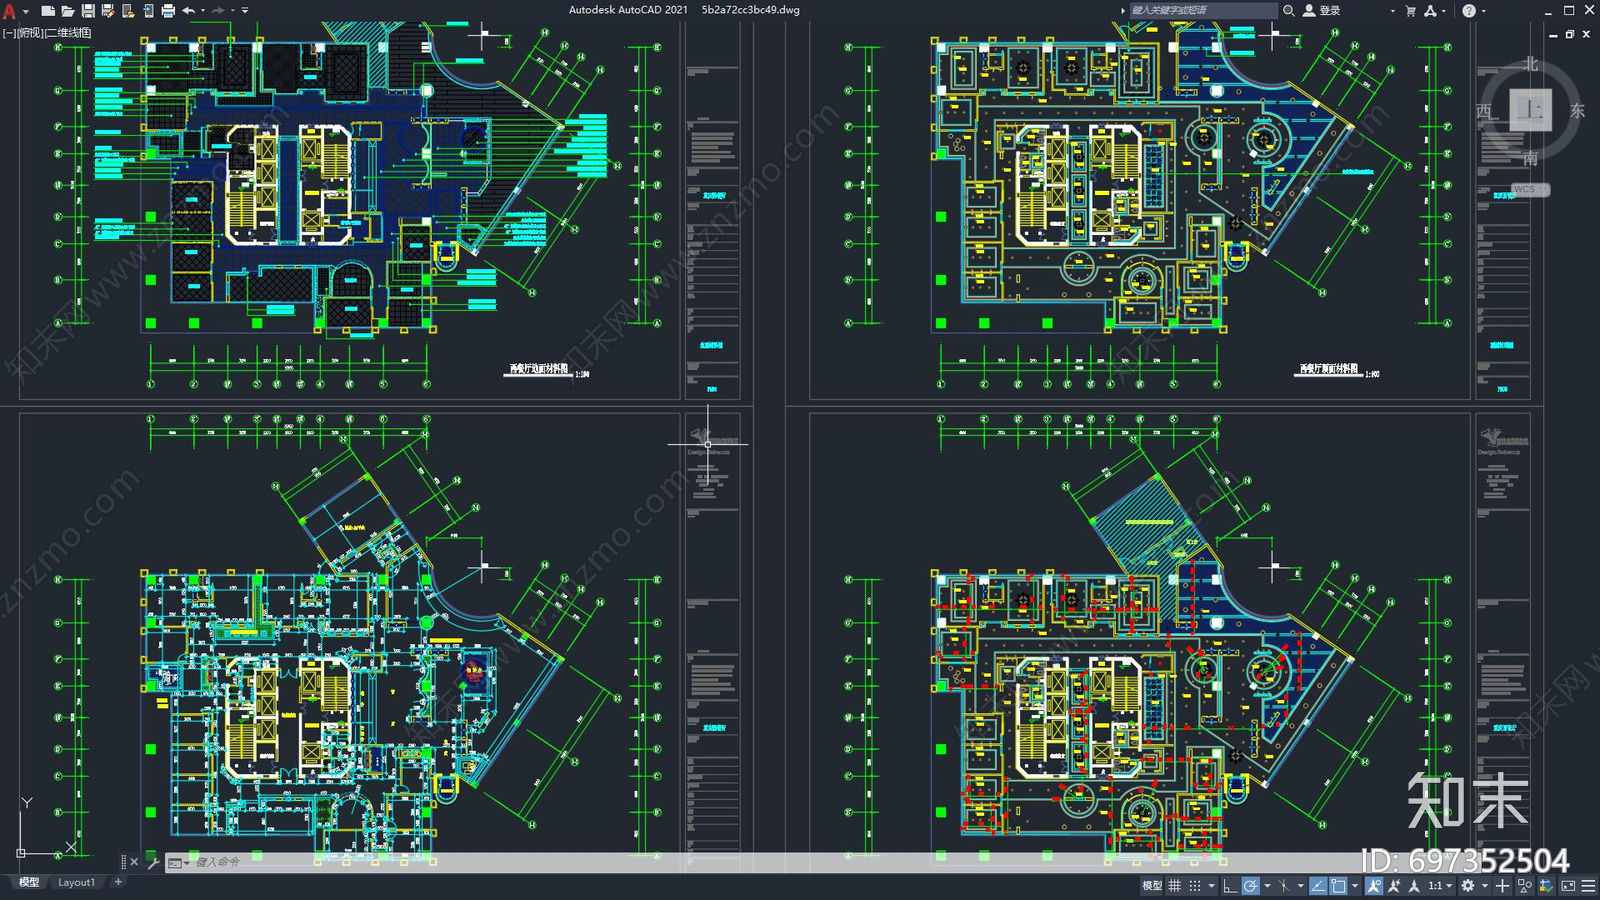Screen dimensions: 1600x900
Task: Open the 二维线框 visual style menu
Action: (x=69, y=33)
